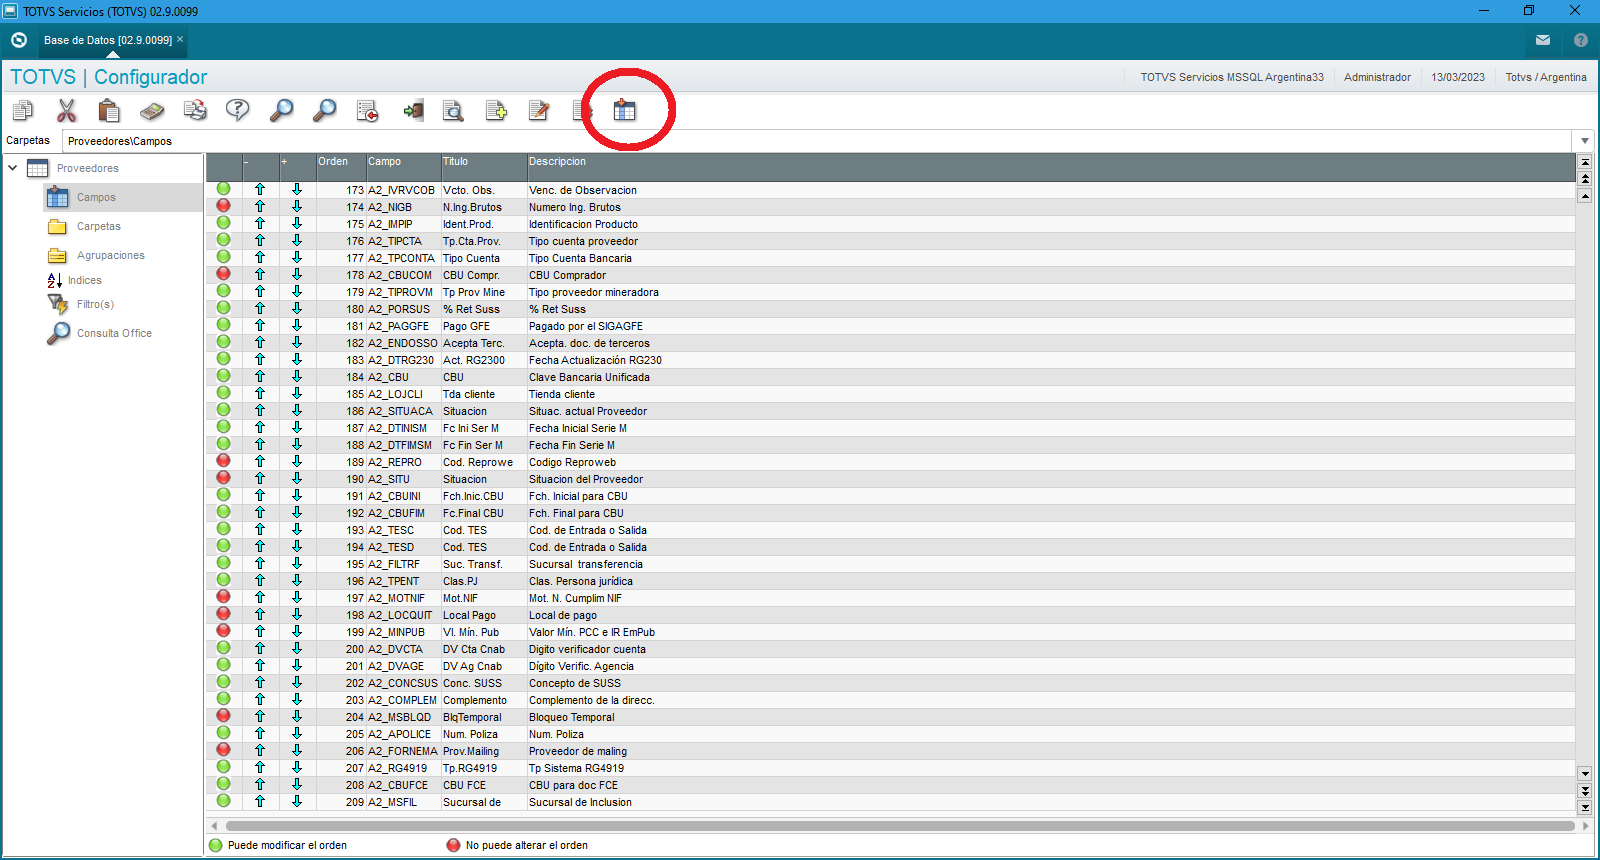Viewport: 1600px width, 860px height.
Task: Click the exit door icon
Action: (412, 110)
